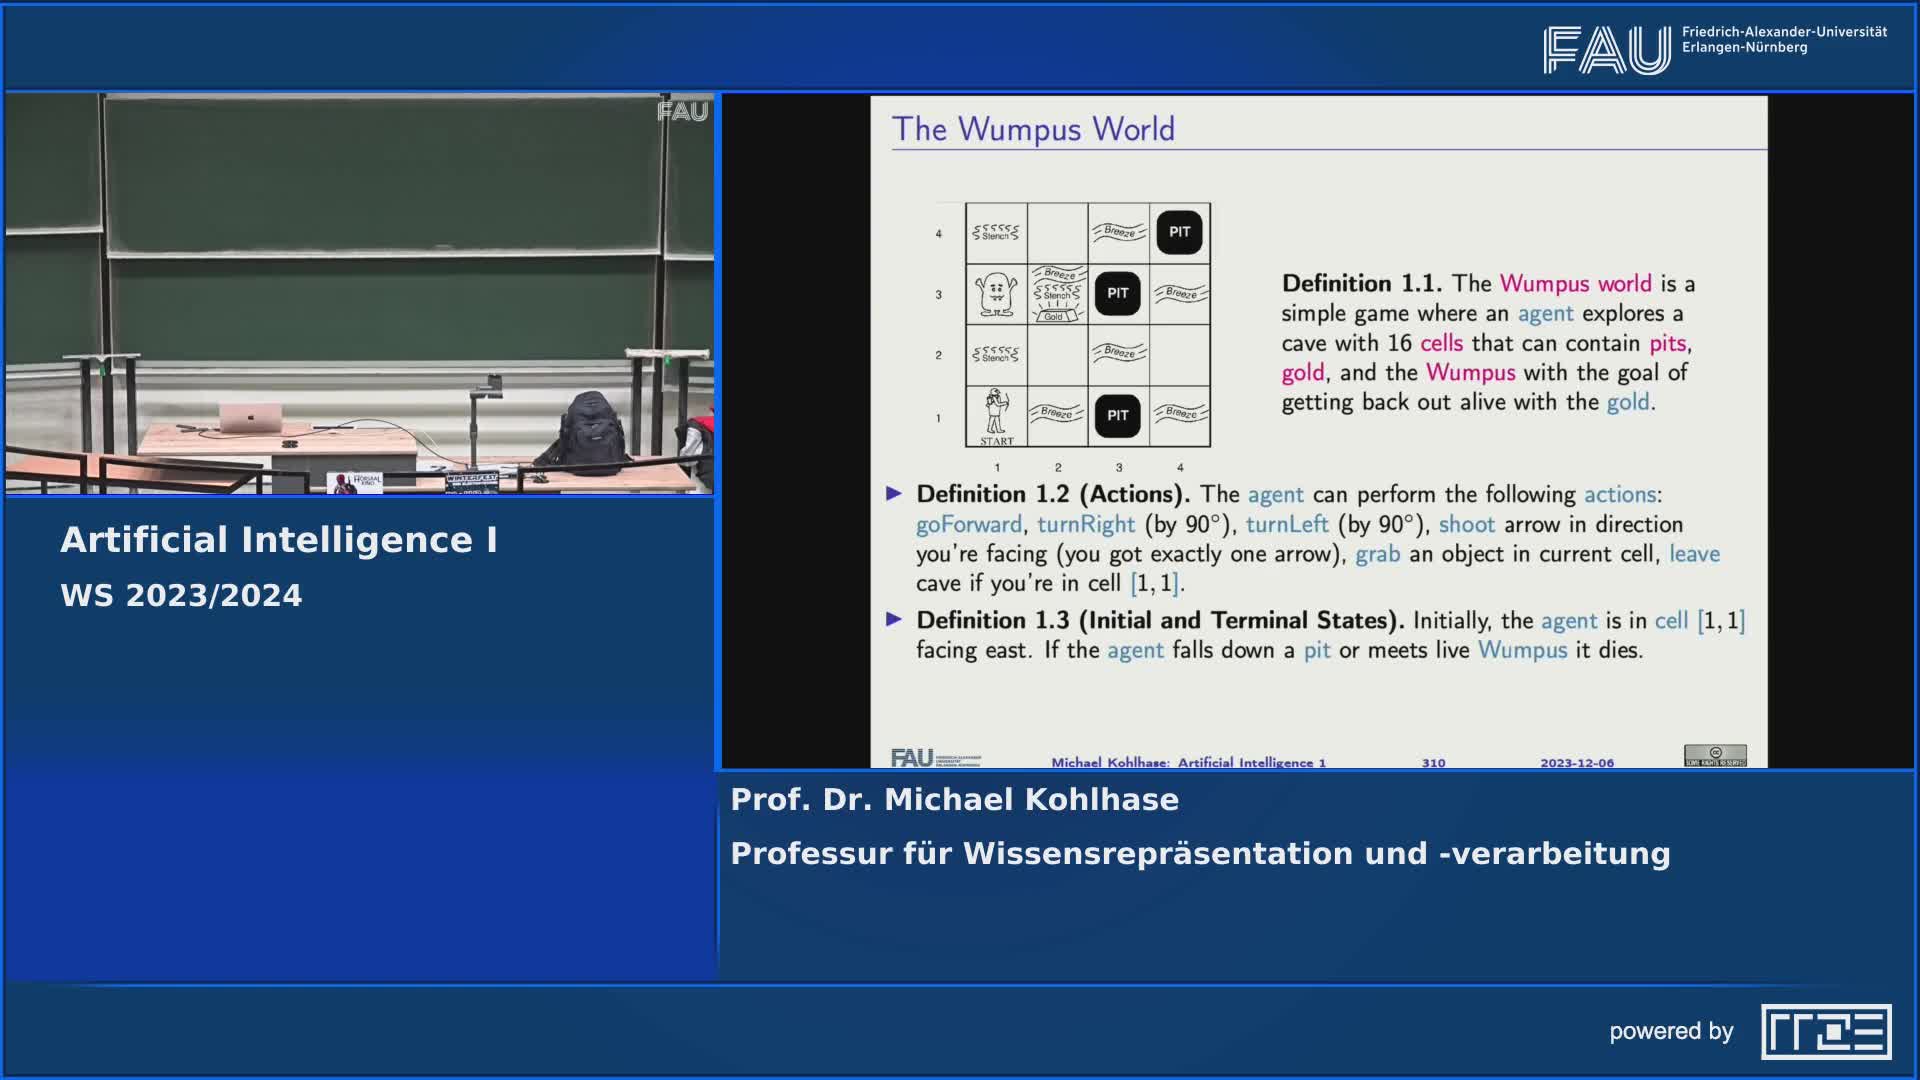Follow the 'goForward' action link
1920x1080 pixels.
(968, 523)
